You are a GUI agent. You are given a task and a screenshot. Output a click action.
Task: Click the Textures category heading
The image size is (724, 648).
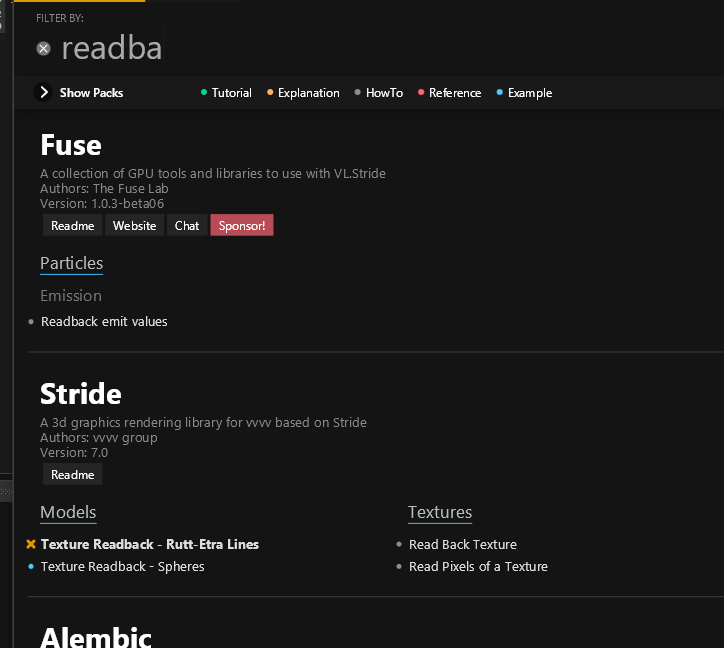tap(439, 513)
